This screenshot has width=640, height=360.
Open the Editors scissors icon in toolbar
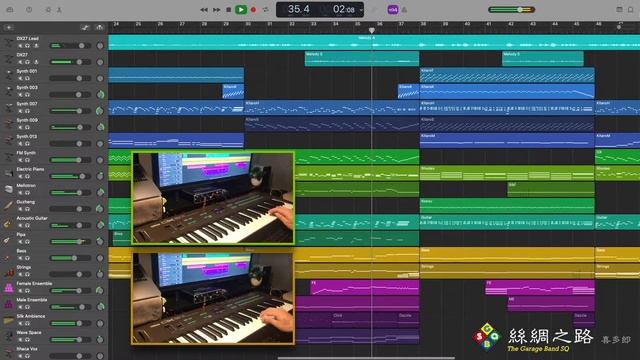click(59, 10)
